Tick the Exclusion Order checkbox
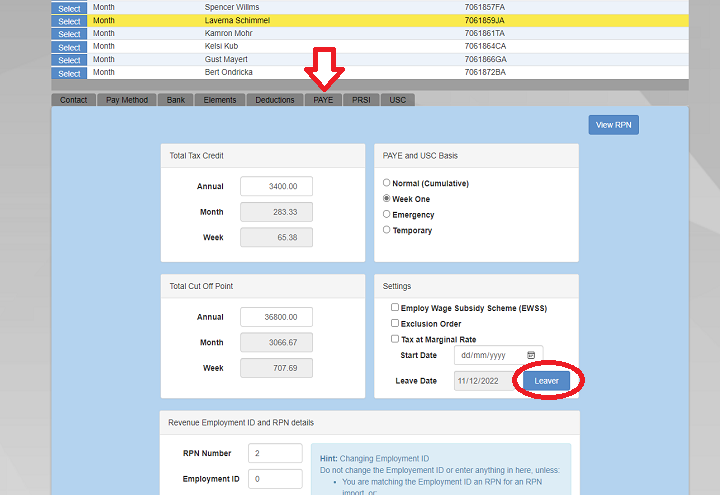This screenshot has width=720, height=495. (395, 324)
